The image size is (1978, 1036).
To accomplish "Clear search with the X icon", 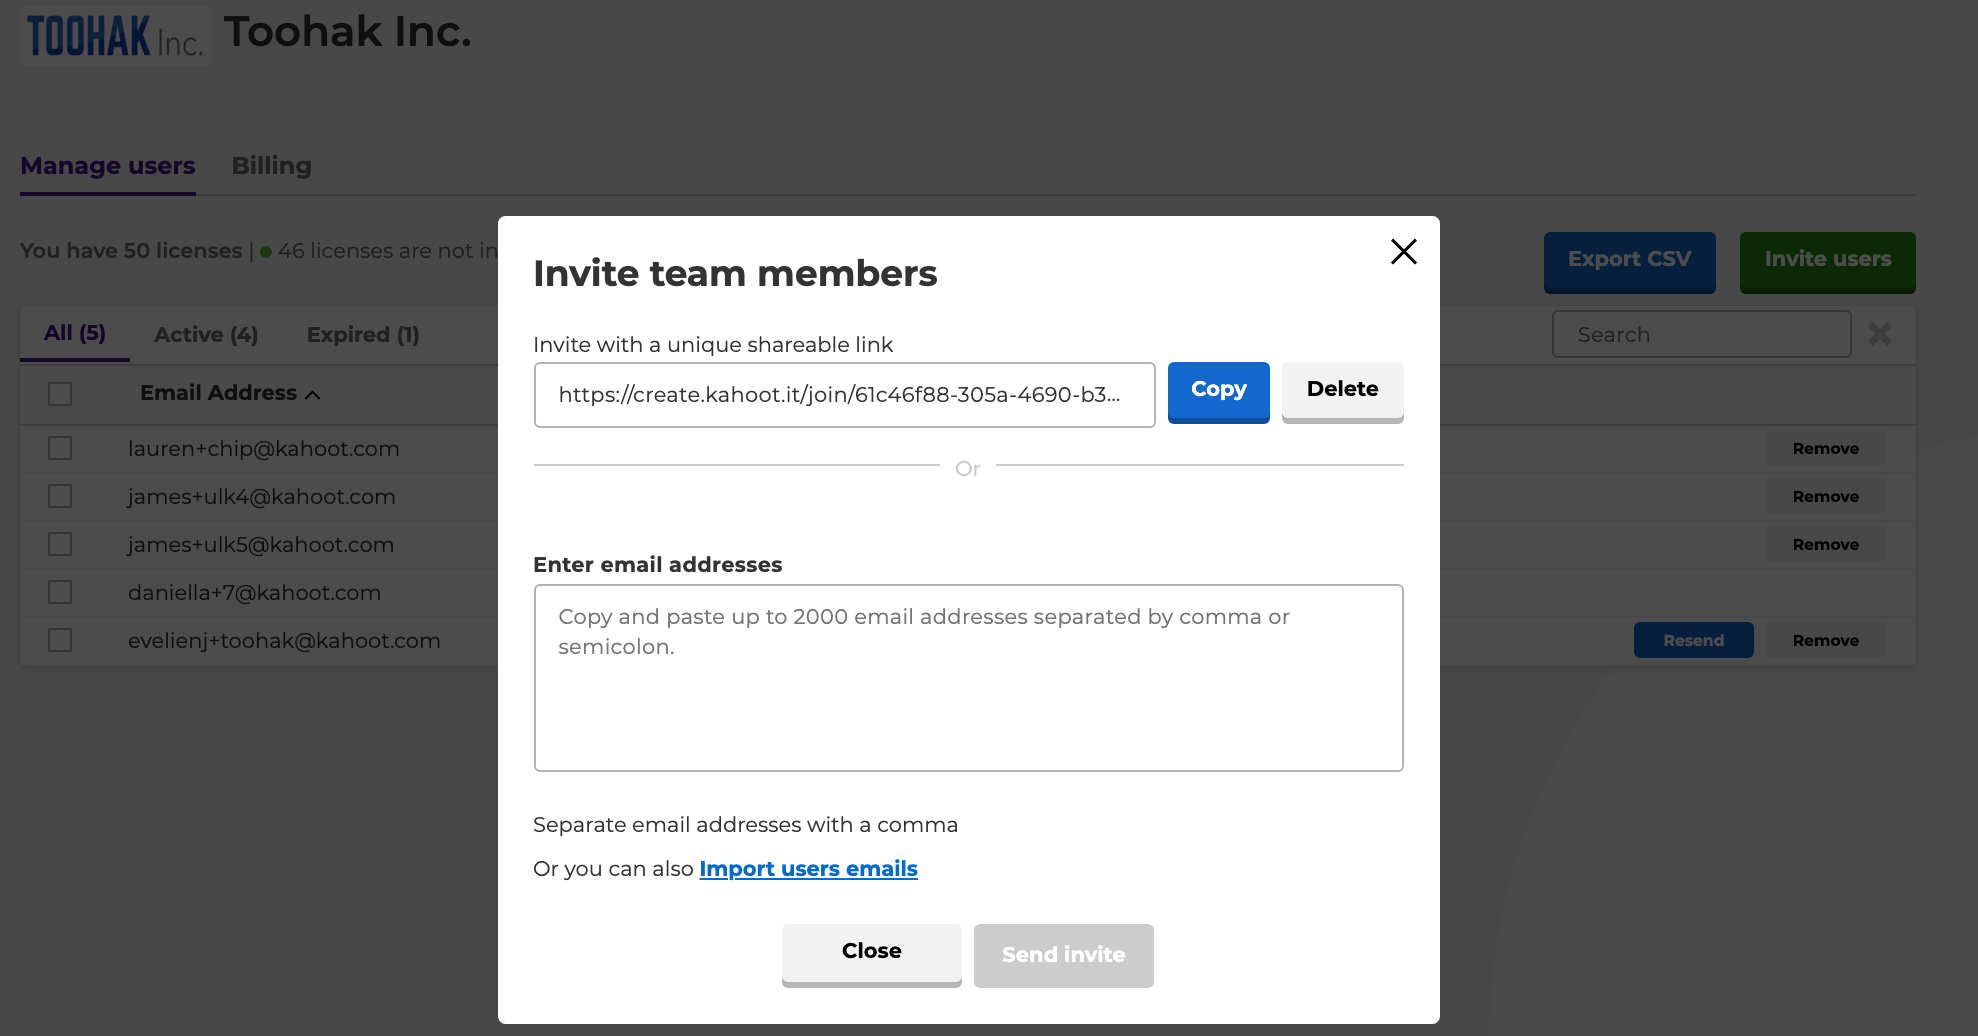I will pyautogui.click(x=1880, y=334).
